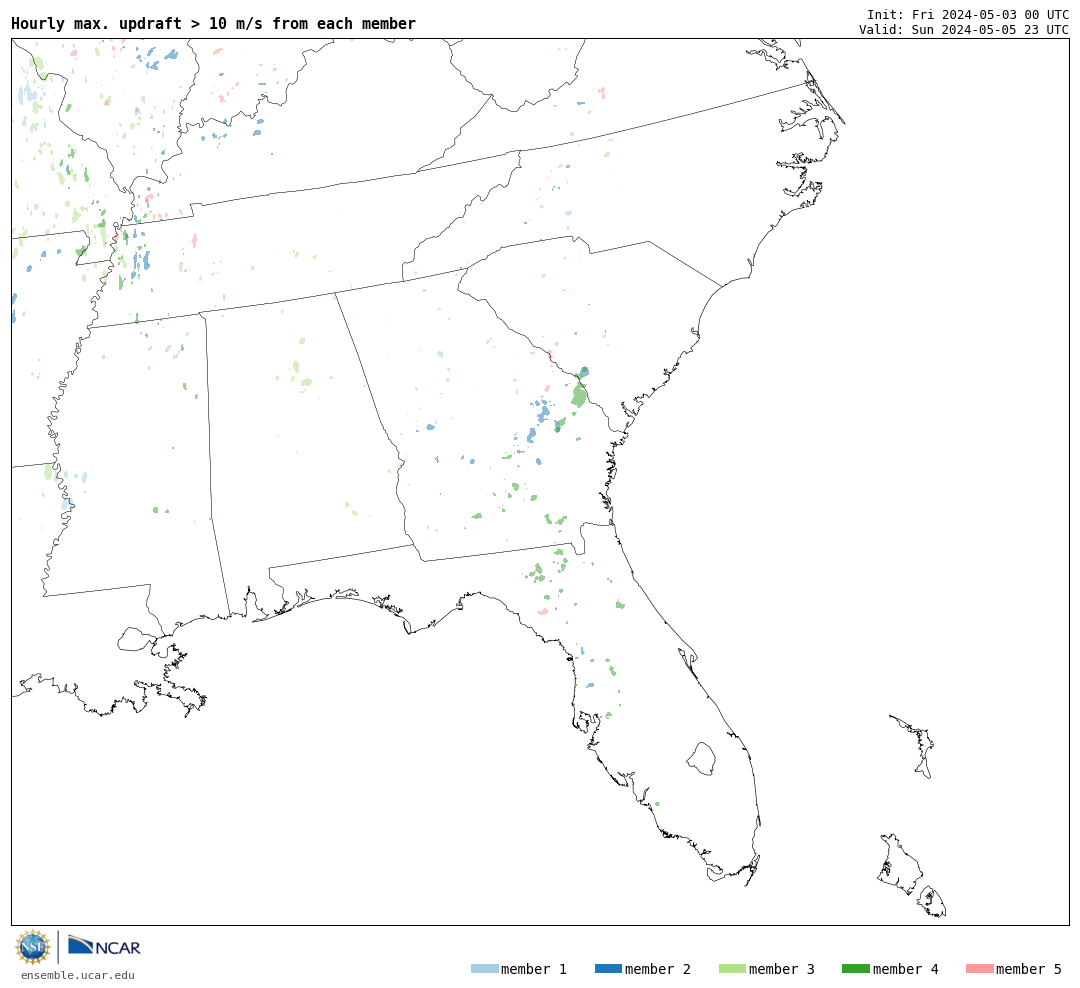Click the NSF logo

(32, 947)
